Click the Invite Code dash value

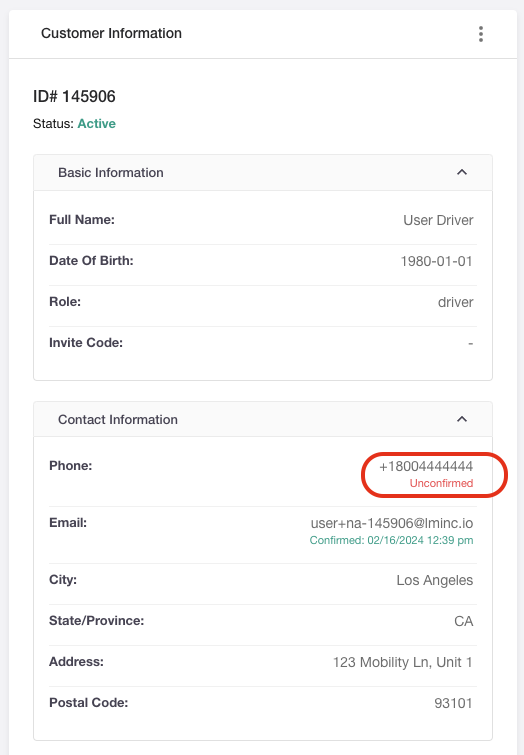pyautogui.click(x=471, y=343)
